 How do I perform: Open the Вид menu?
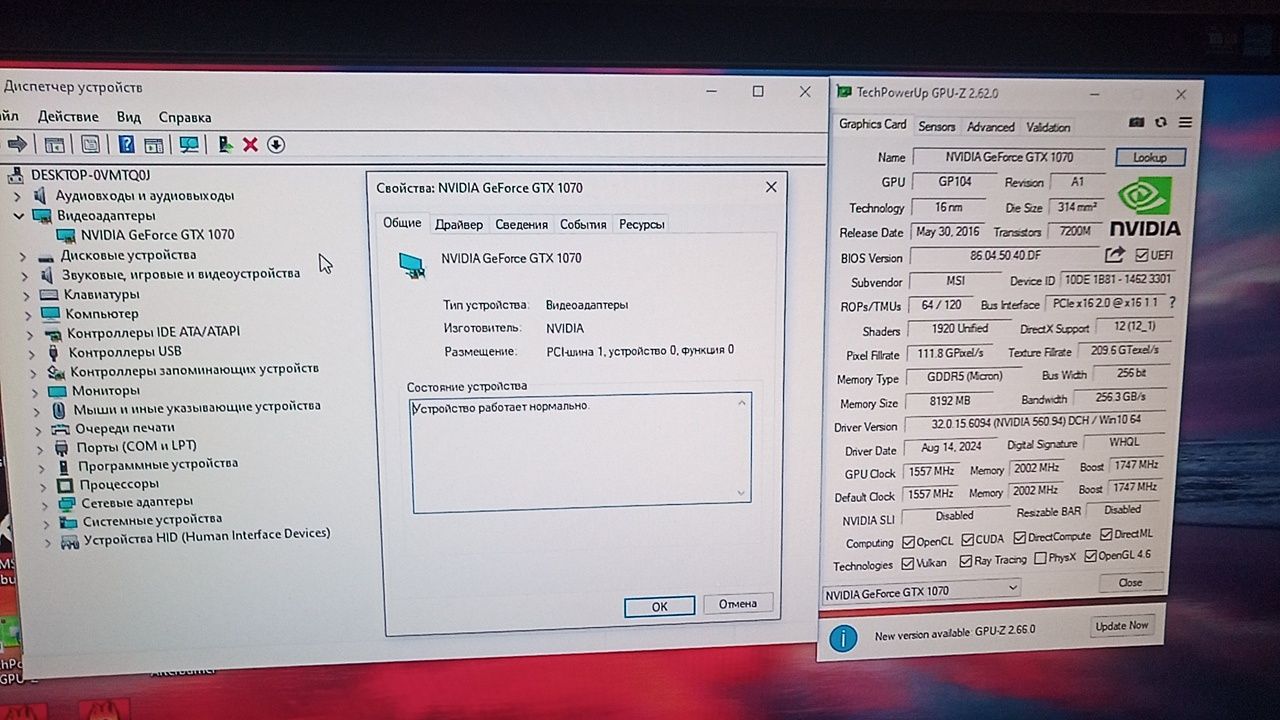[x=128, y=117]
